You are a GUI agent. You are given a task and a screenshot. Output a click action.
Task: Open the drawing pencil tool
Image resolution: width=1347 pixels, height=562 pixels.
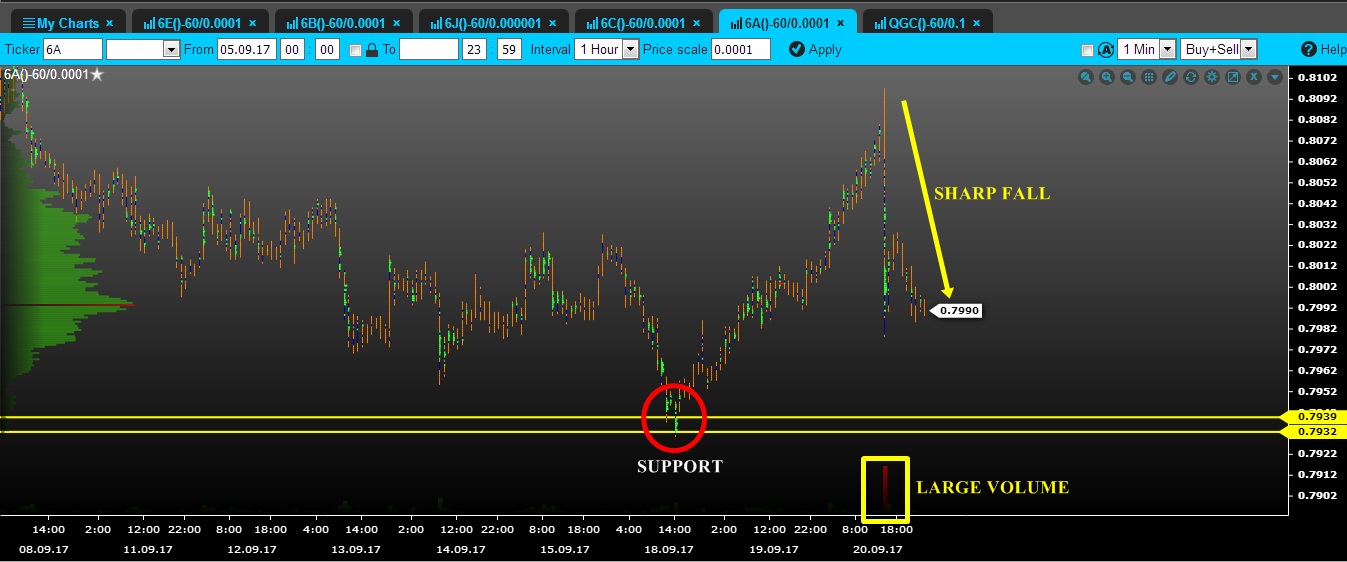pos(1170,77)
